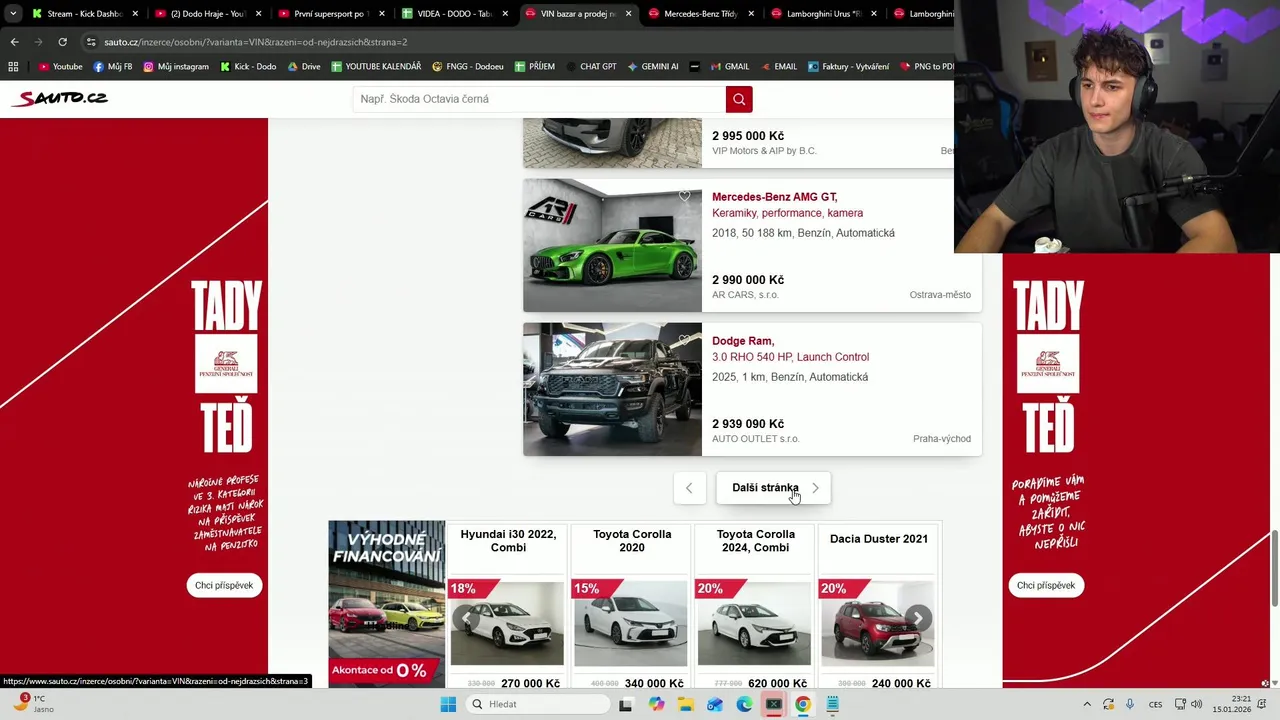The image size is (1280, 720).
Task: Close the Stream - Kick Dashboard tab
Action: tap(135, 14)
